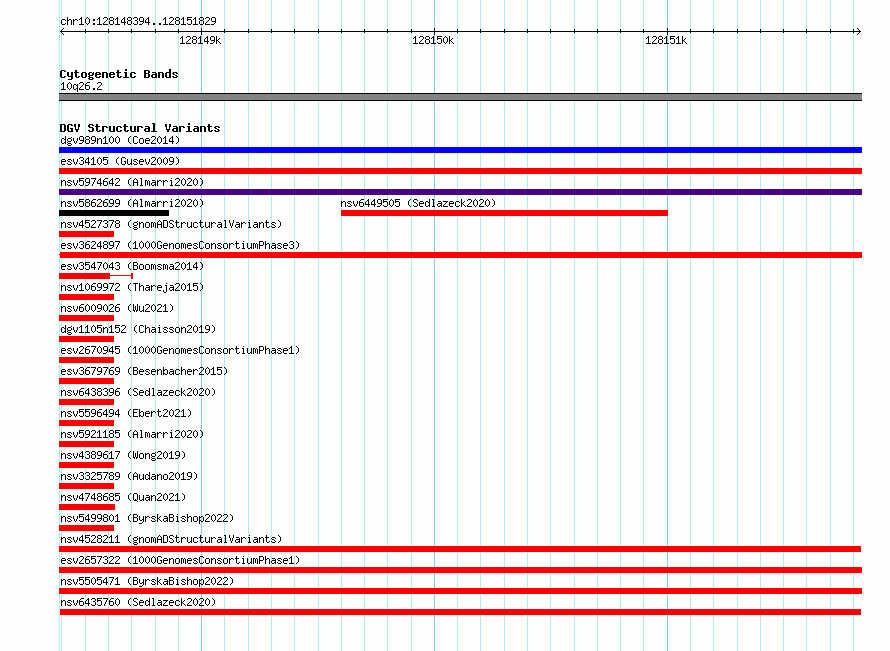Open nsv4528211 (gnomADStructuralVariants) label
Viewport: 890px width, 651px height.
171,539
